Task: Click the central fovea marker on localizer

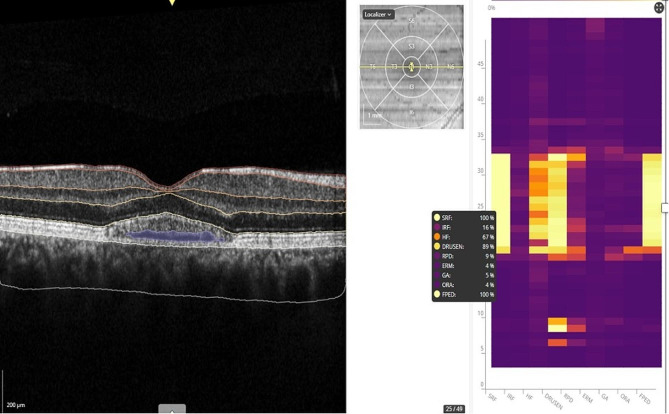Action: [412, 67]
